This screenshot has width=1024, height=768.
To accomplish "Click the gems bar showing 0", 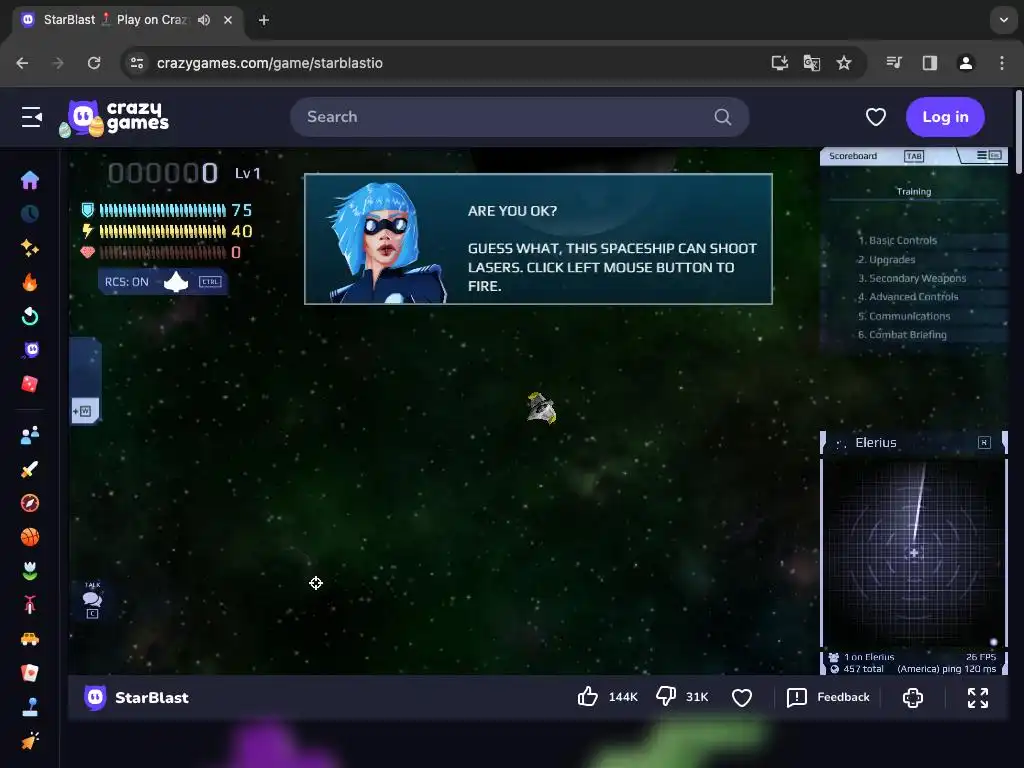I will [x=161, y=252].
